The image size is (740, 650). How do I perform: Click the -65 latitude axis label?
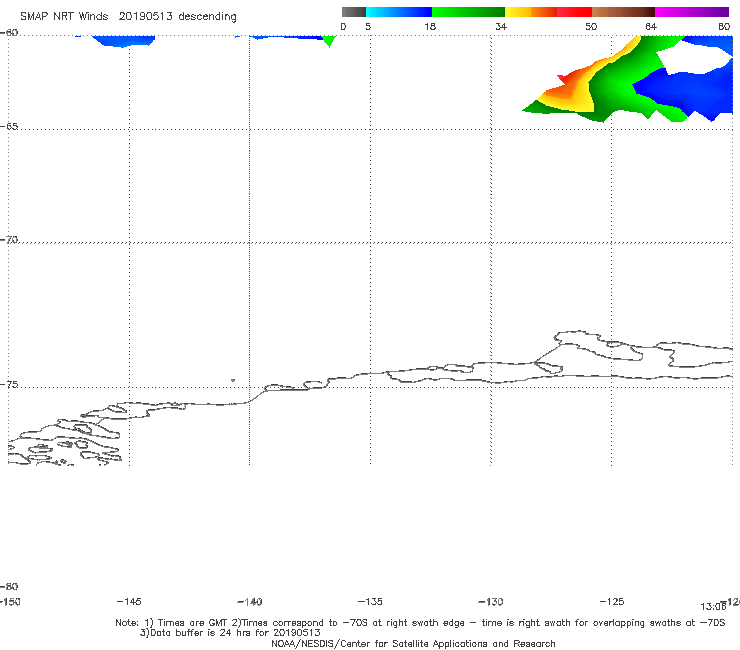pos(9,127)
